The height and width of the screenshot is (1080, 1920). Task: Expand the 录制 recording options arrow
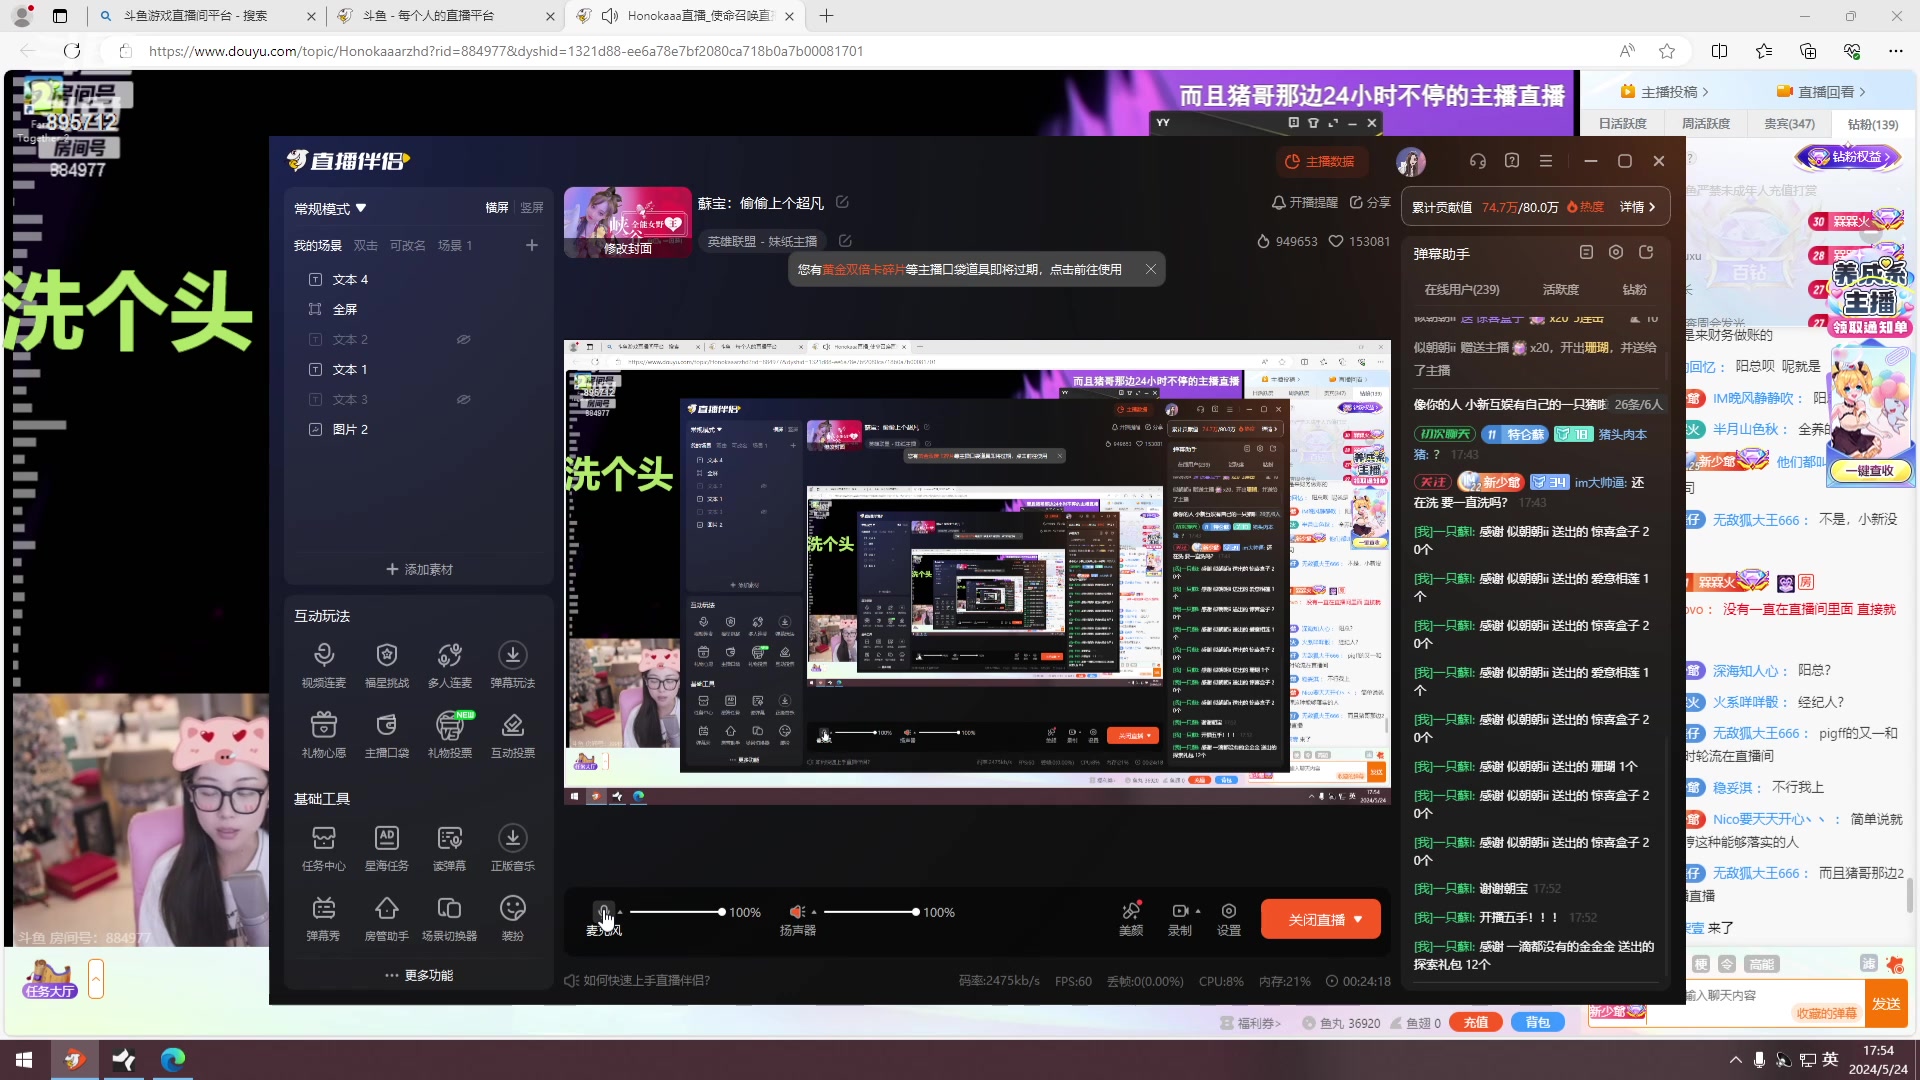tap(1198, 911)
